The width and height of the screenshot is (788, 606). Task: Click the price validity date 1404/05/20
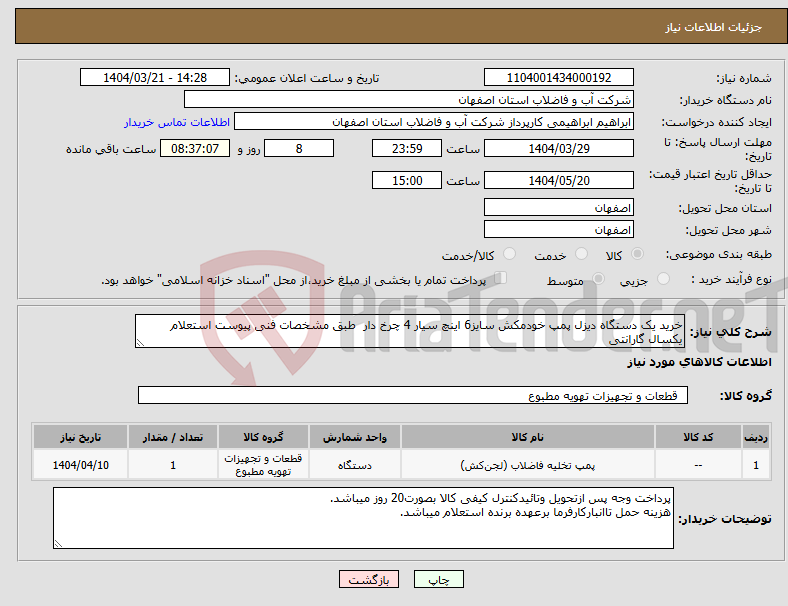pos(559,180)
